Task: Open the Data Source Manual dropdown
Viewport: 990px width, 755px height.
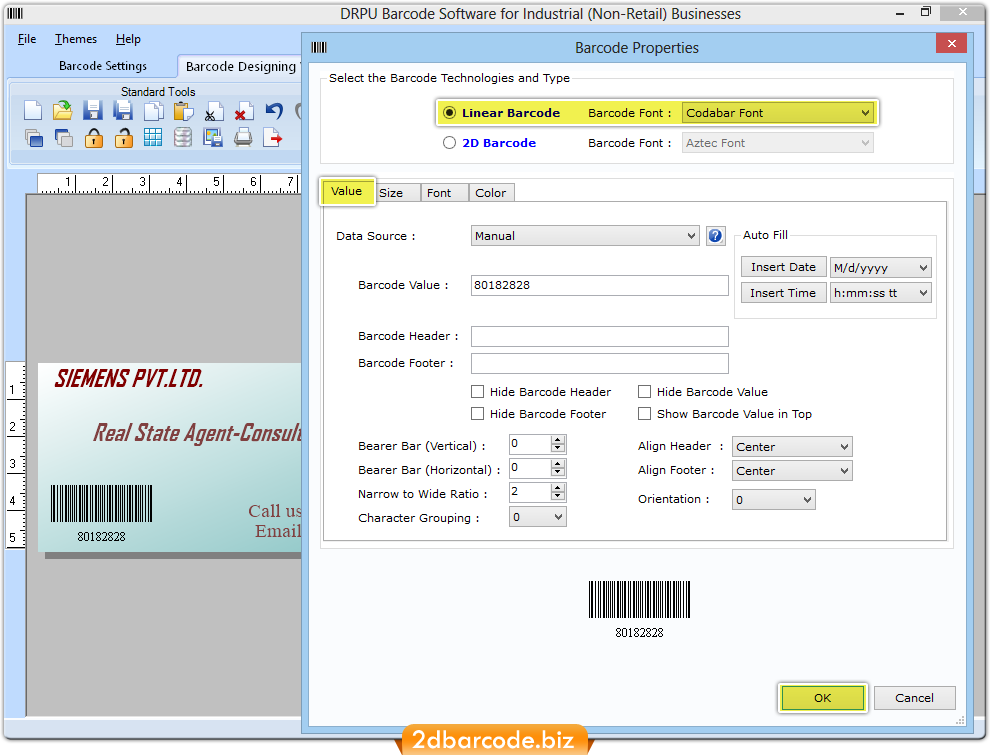Action: click(x=585, y=236)
